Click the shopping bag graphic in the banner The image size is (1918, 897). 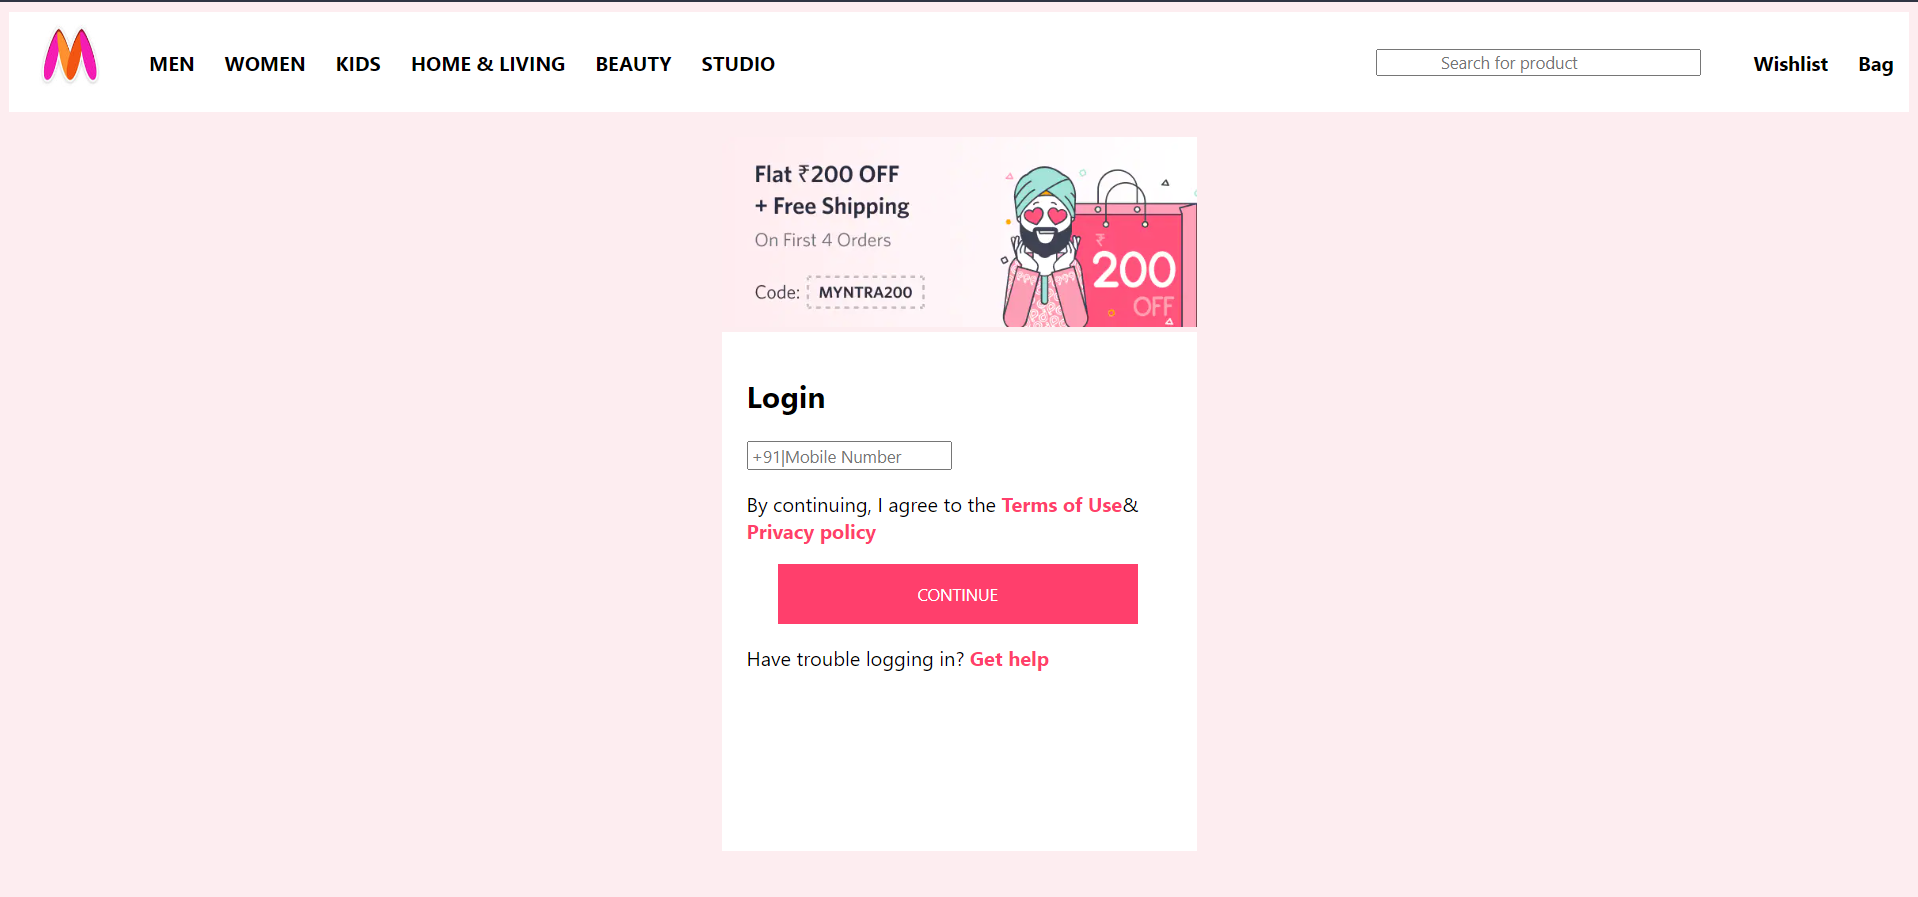[x=1135, y=255]
